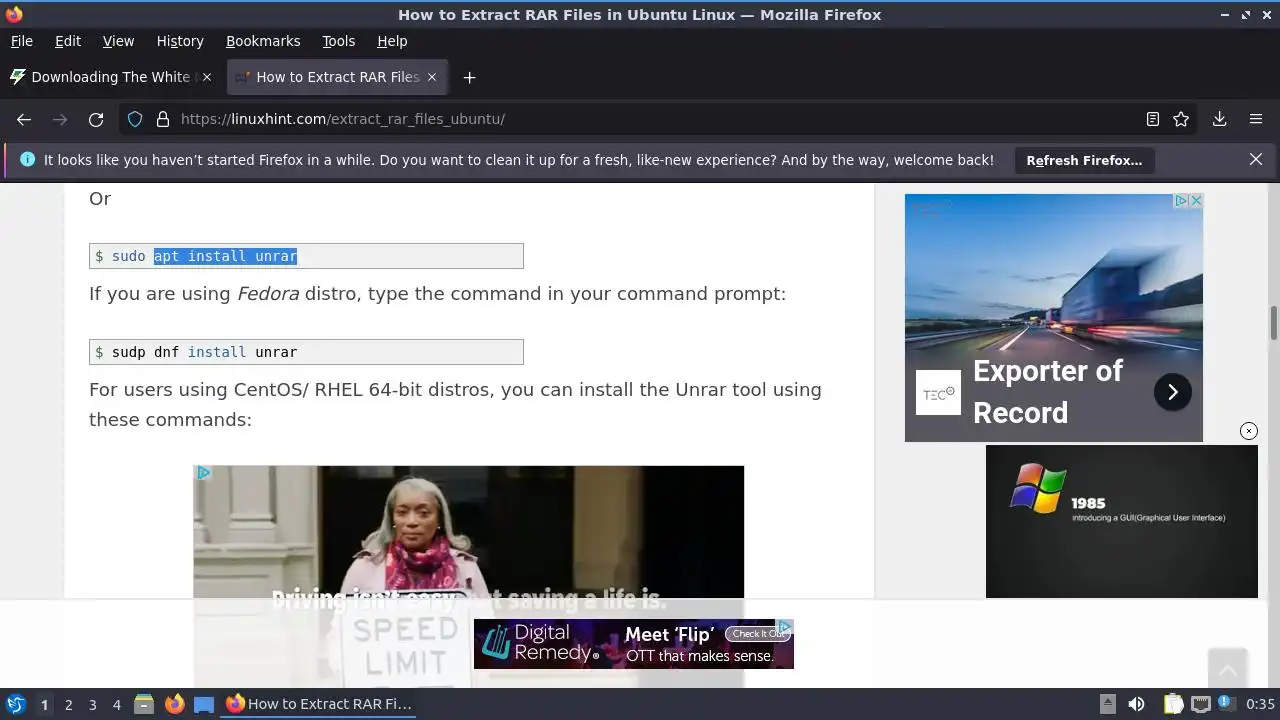Click the info icon on notification bar

[27, 160]
